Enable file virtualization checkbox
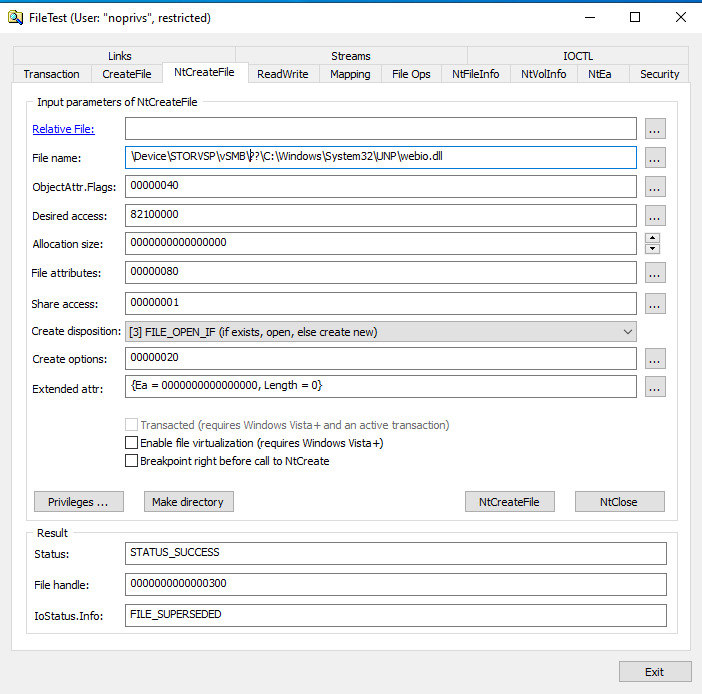The height and width of the screenshot is (694, 702). tap(131, 443)
